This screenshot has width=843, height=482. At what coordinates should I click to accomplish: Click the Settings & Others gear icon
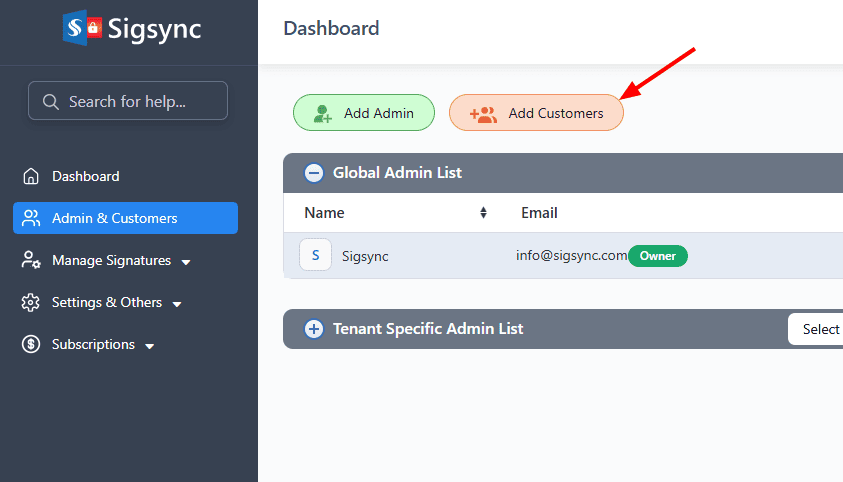[31, 302]
